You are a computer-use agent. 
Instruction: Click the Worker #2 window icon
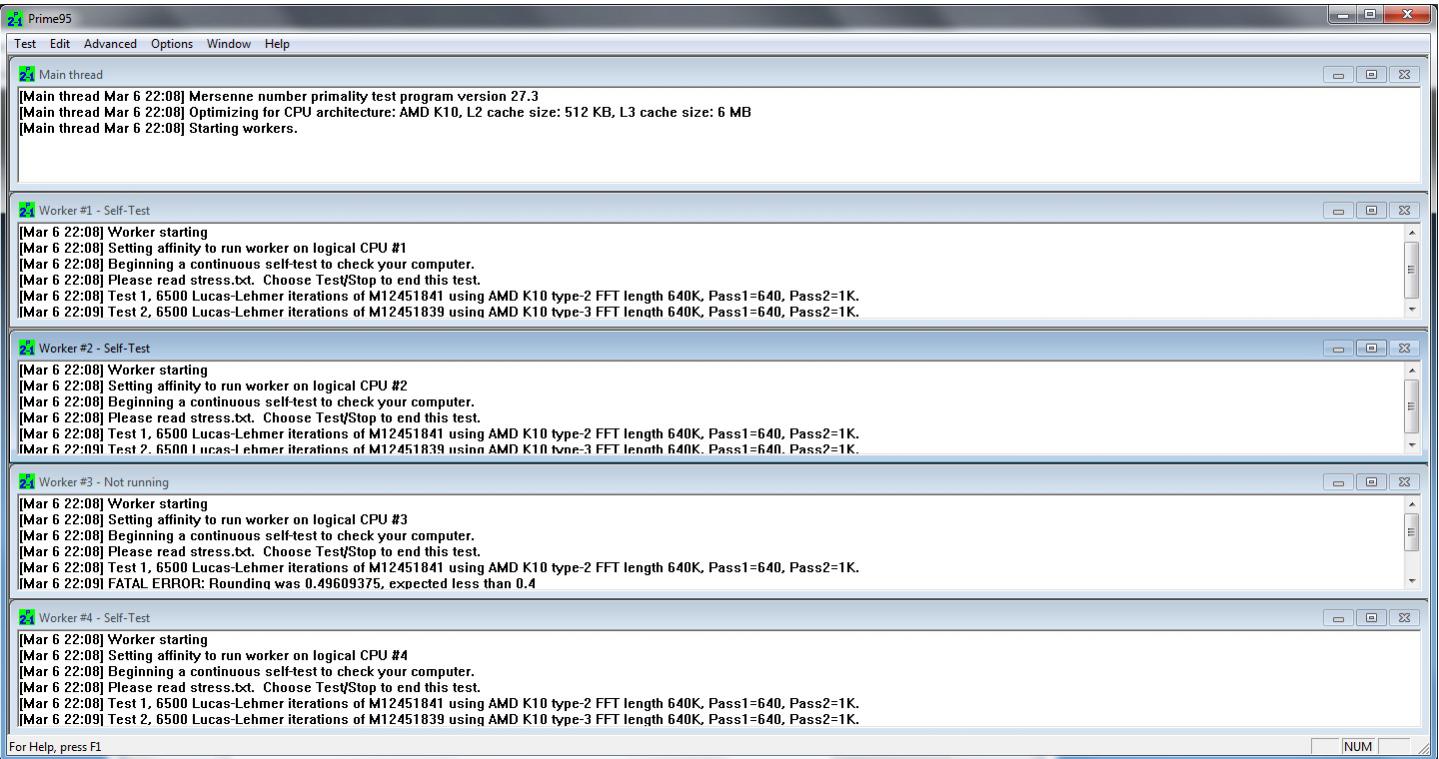pyautogui.click(x=27, y=347)
